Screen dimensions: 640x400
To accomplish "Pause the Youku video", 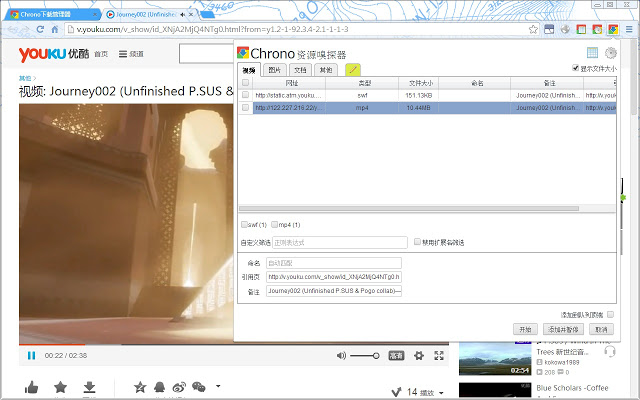I will pos(31,356).
